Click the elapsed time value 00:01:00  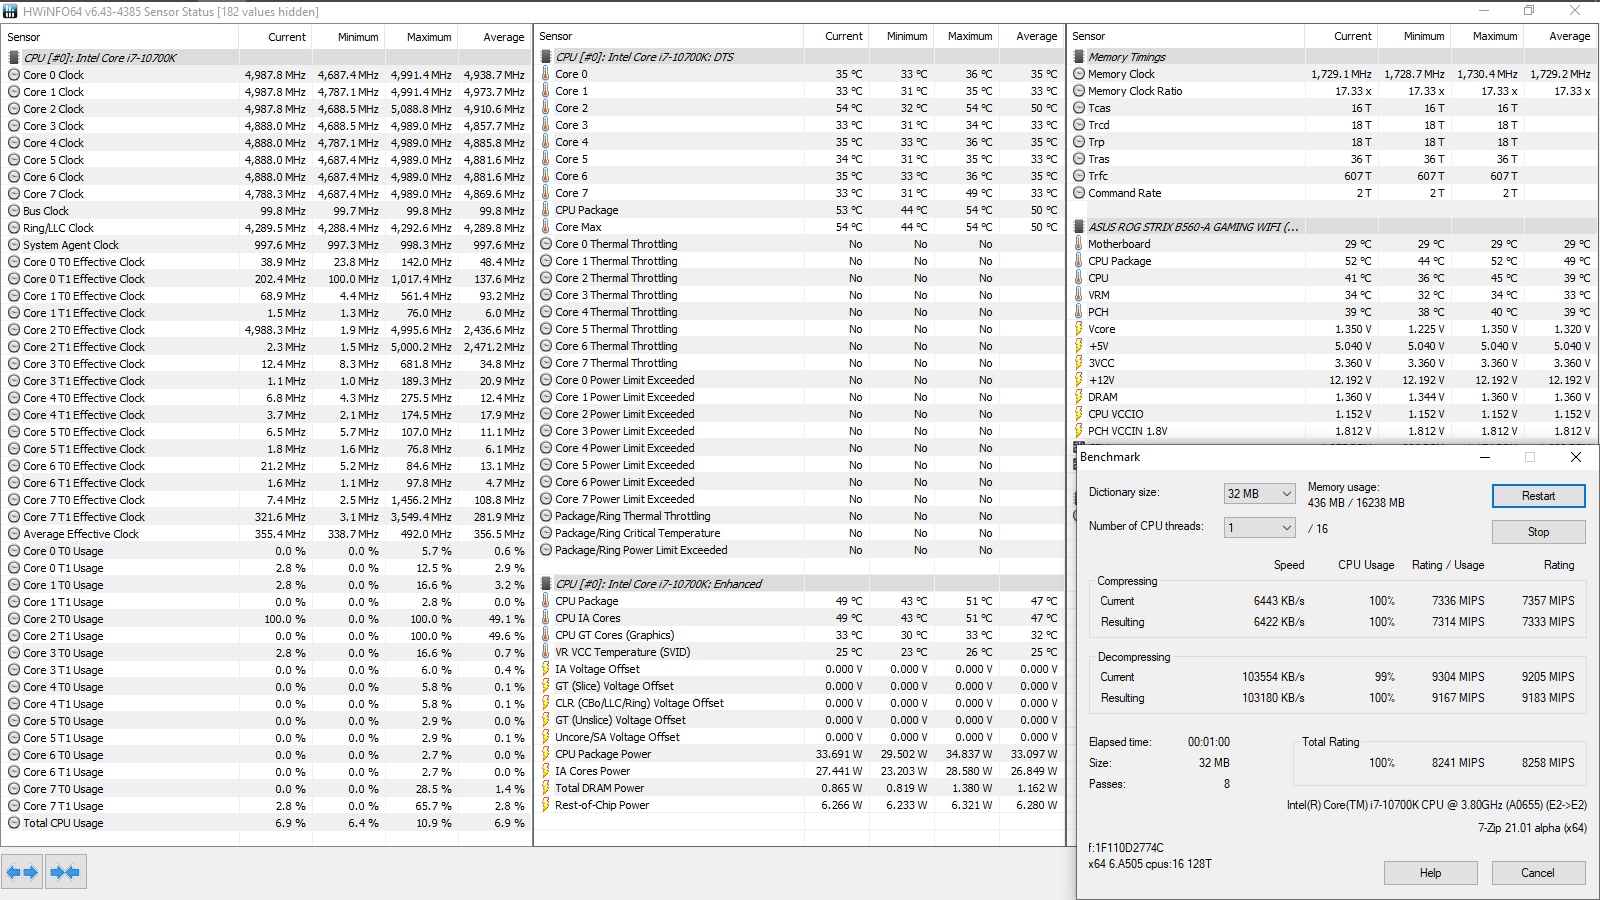pos(1209,742)
